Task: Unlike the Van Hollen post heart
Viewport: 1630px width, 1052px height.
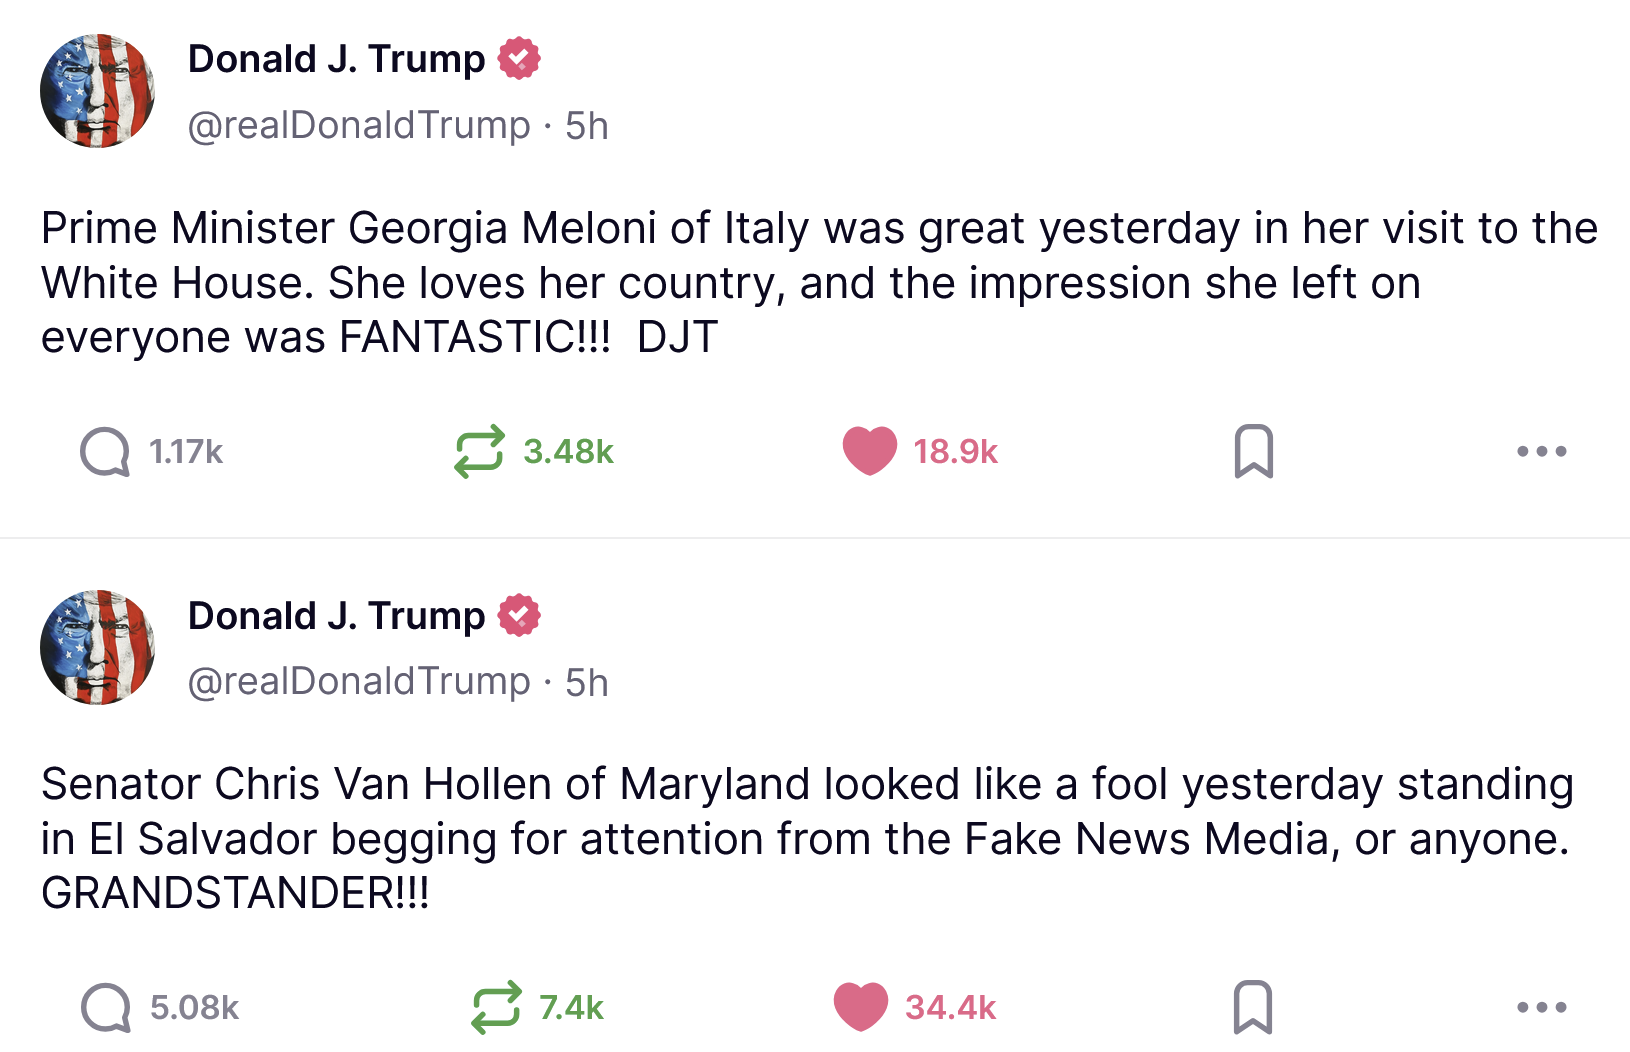Action: [861, 1007]
